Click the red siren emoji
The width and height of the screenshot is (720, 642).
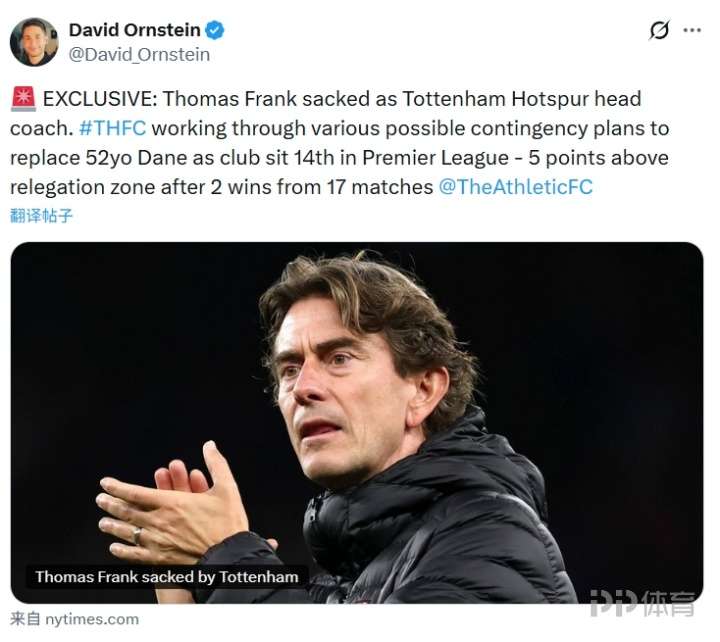(23, 99)
